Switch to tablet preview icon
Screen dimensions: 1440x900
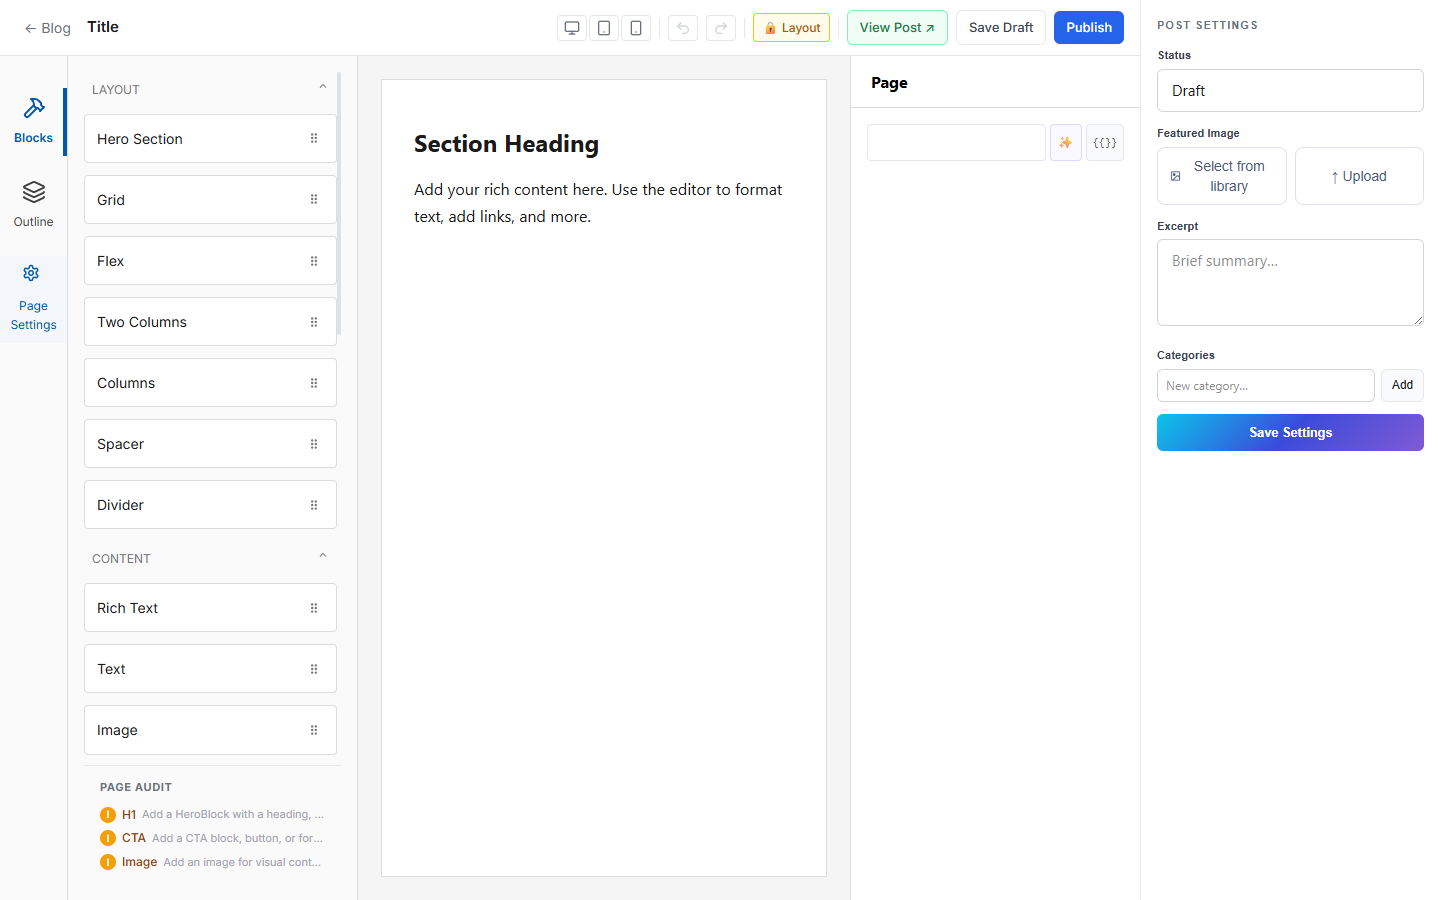(x=604, y=28)
